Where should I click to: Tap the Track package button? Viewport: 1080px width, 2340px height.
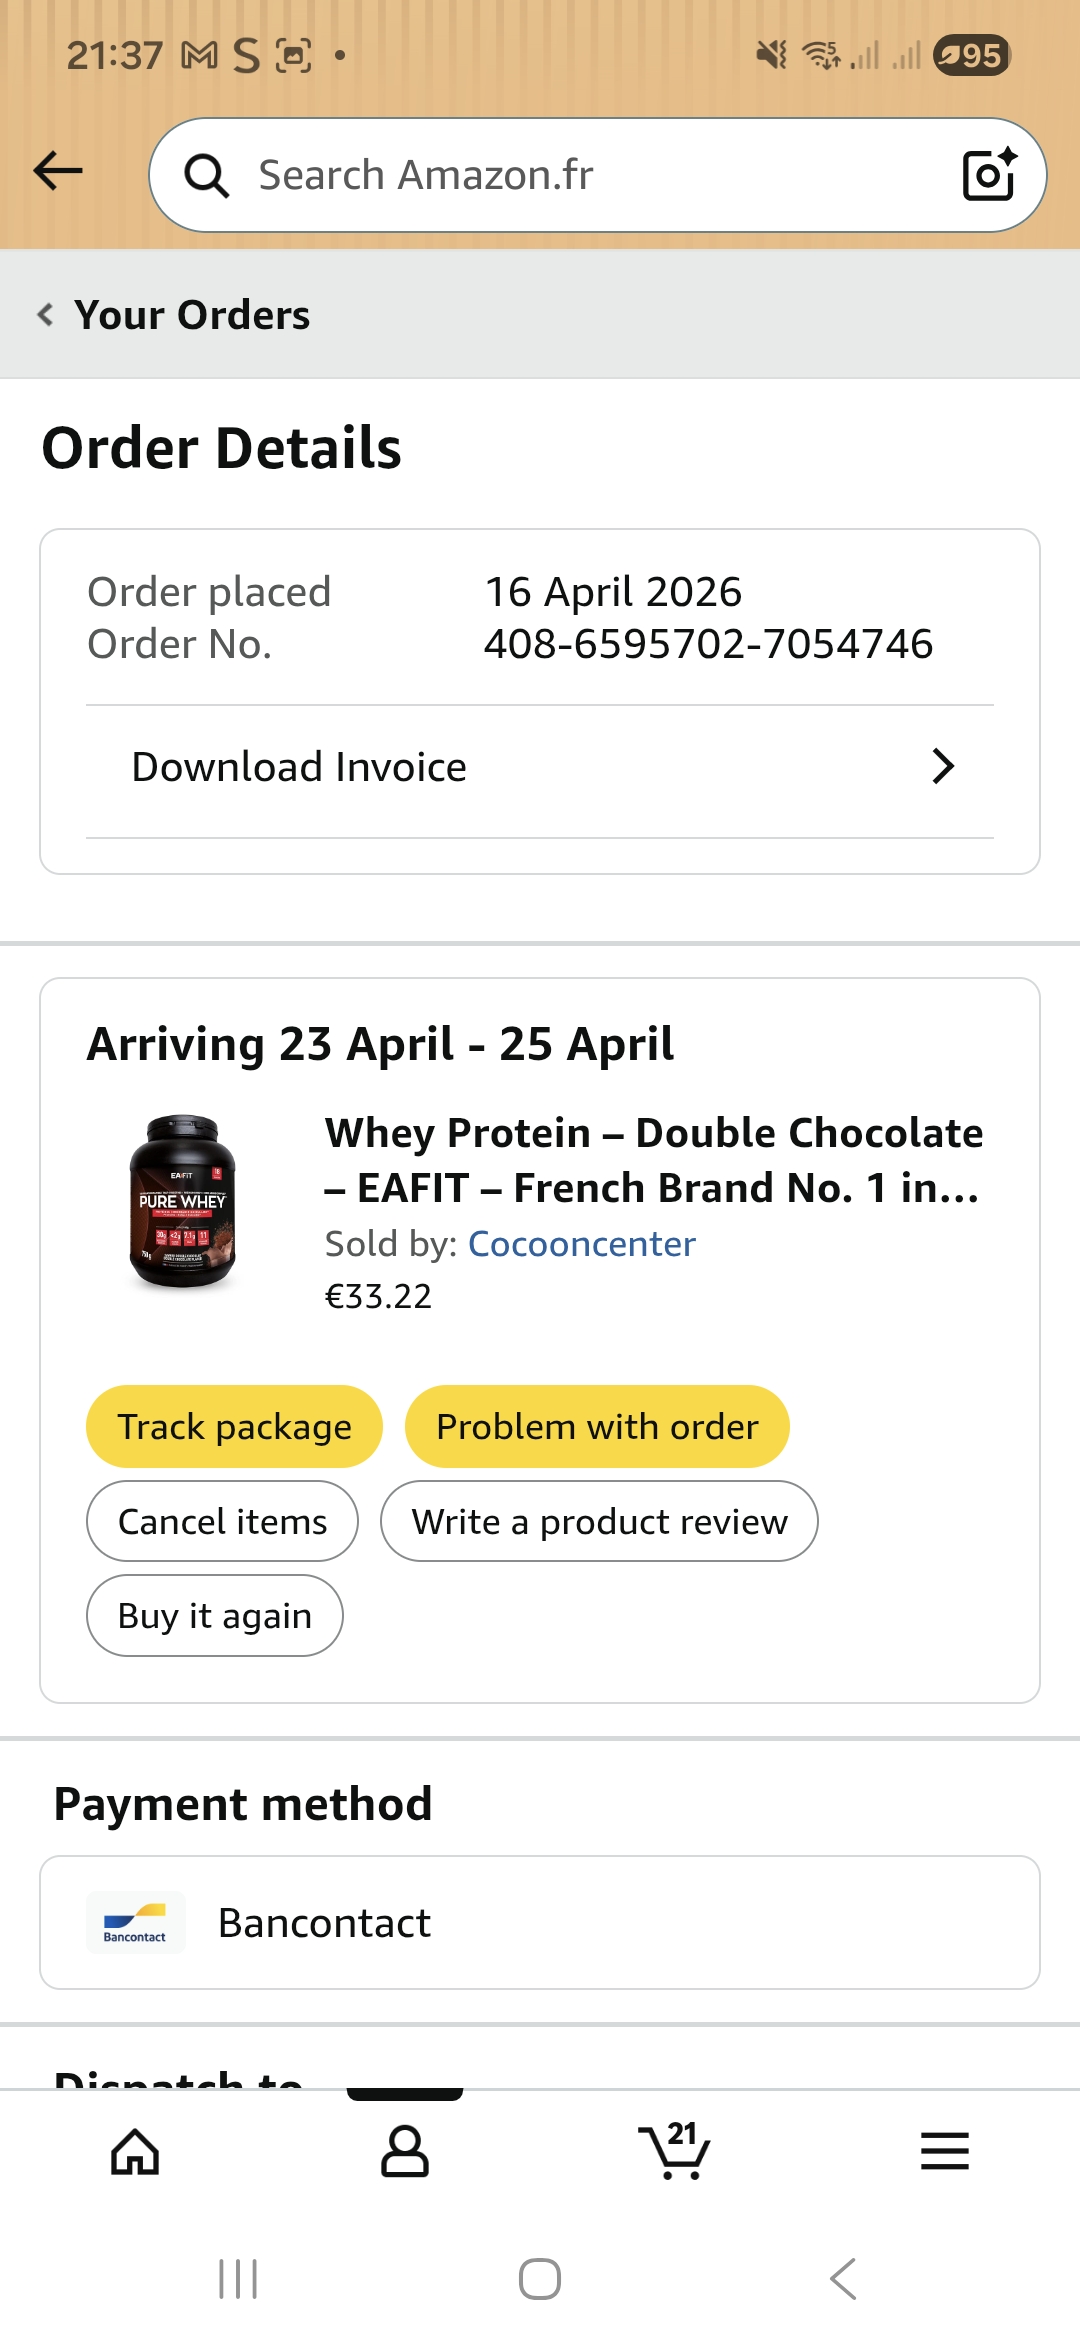(x=234, y=1427)
